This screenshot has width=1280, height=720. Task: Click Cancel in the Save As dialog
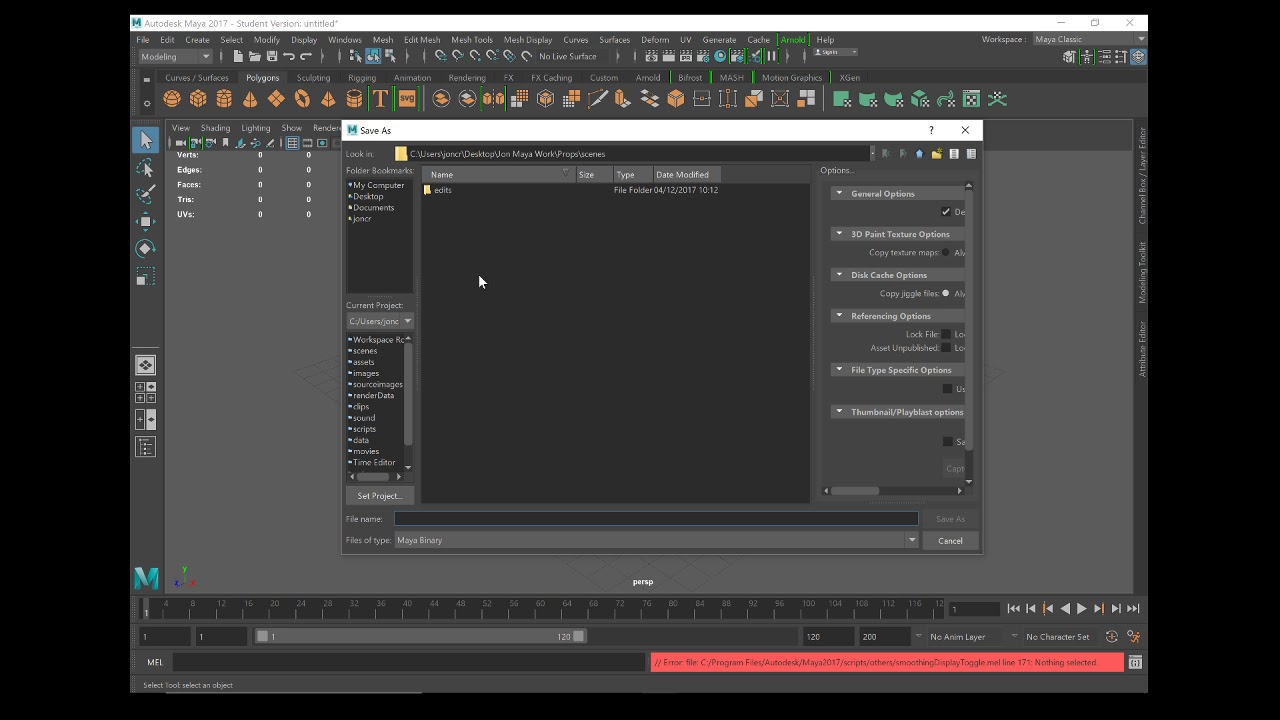point(950,541)
